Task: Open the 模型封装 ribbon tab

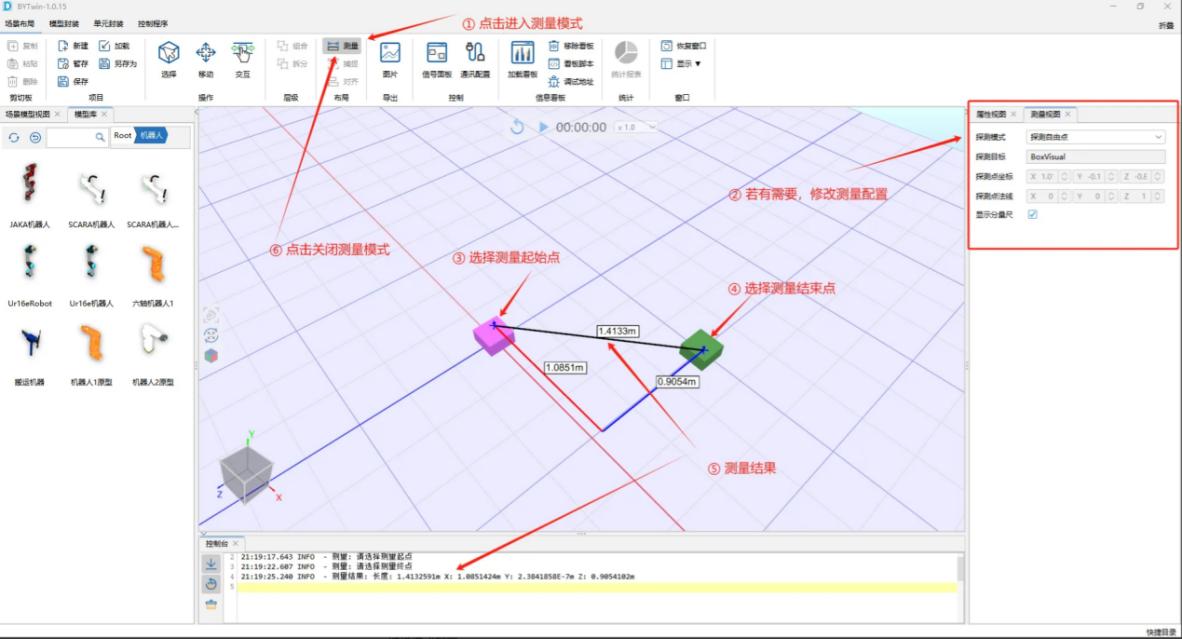Action: click(63, 23)
